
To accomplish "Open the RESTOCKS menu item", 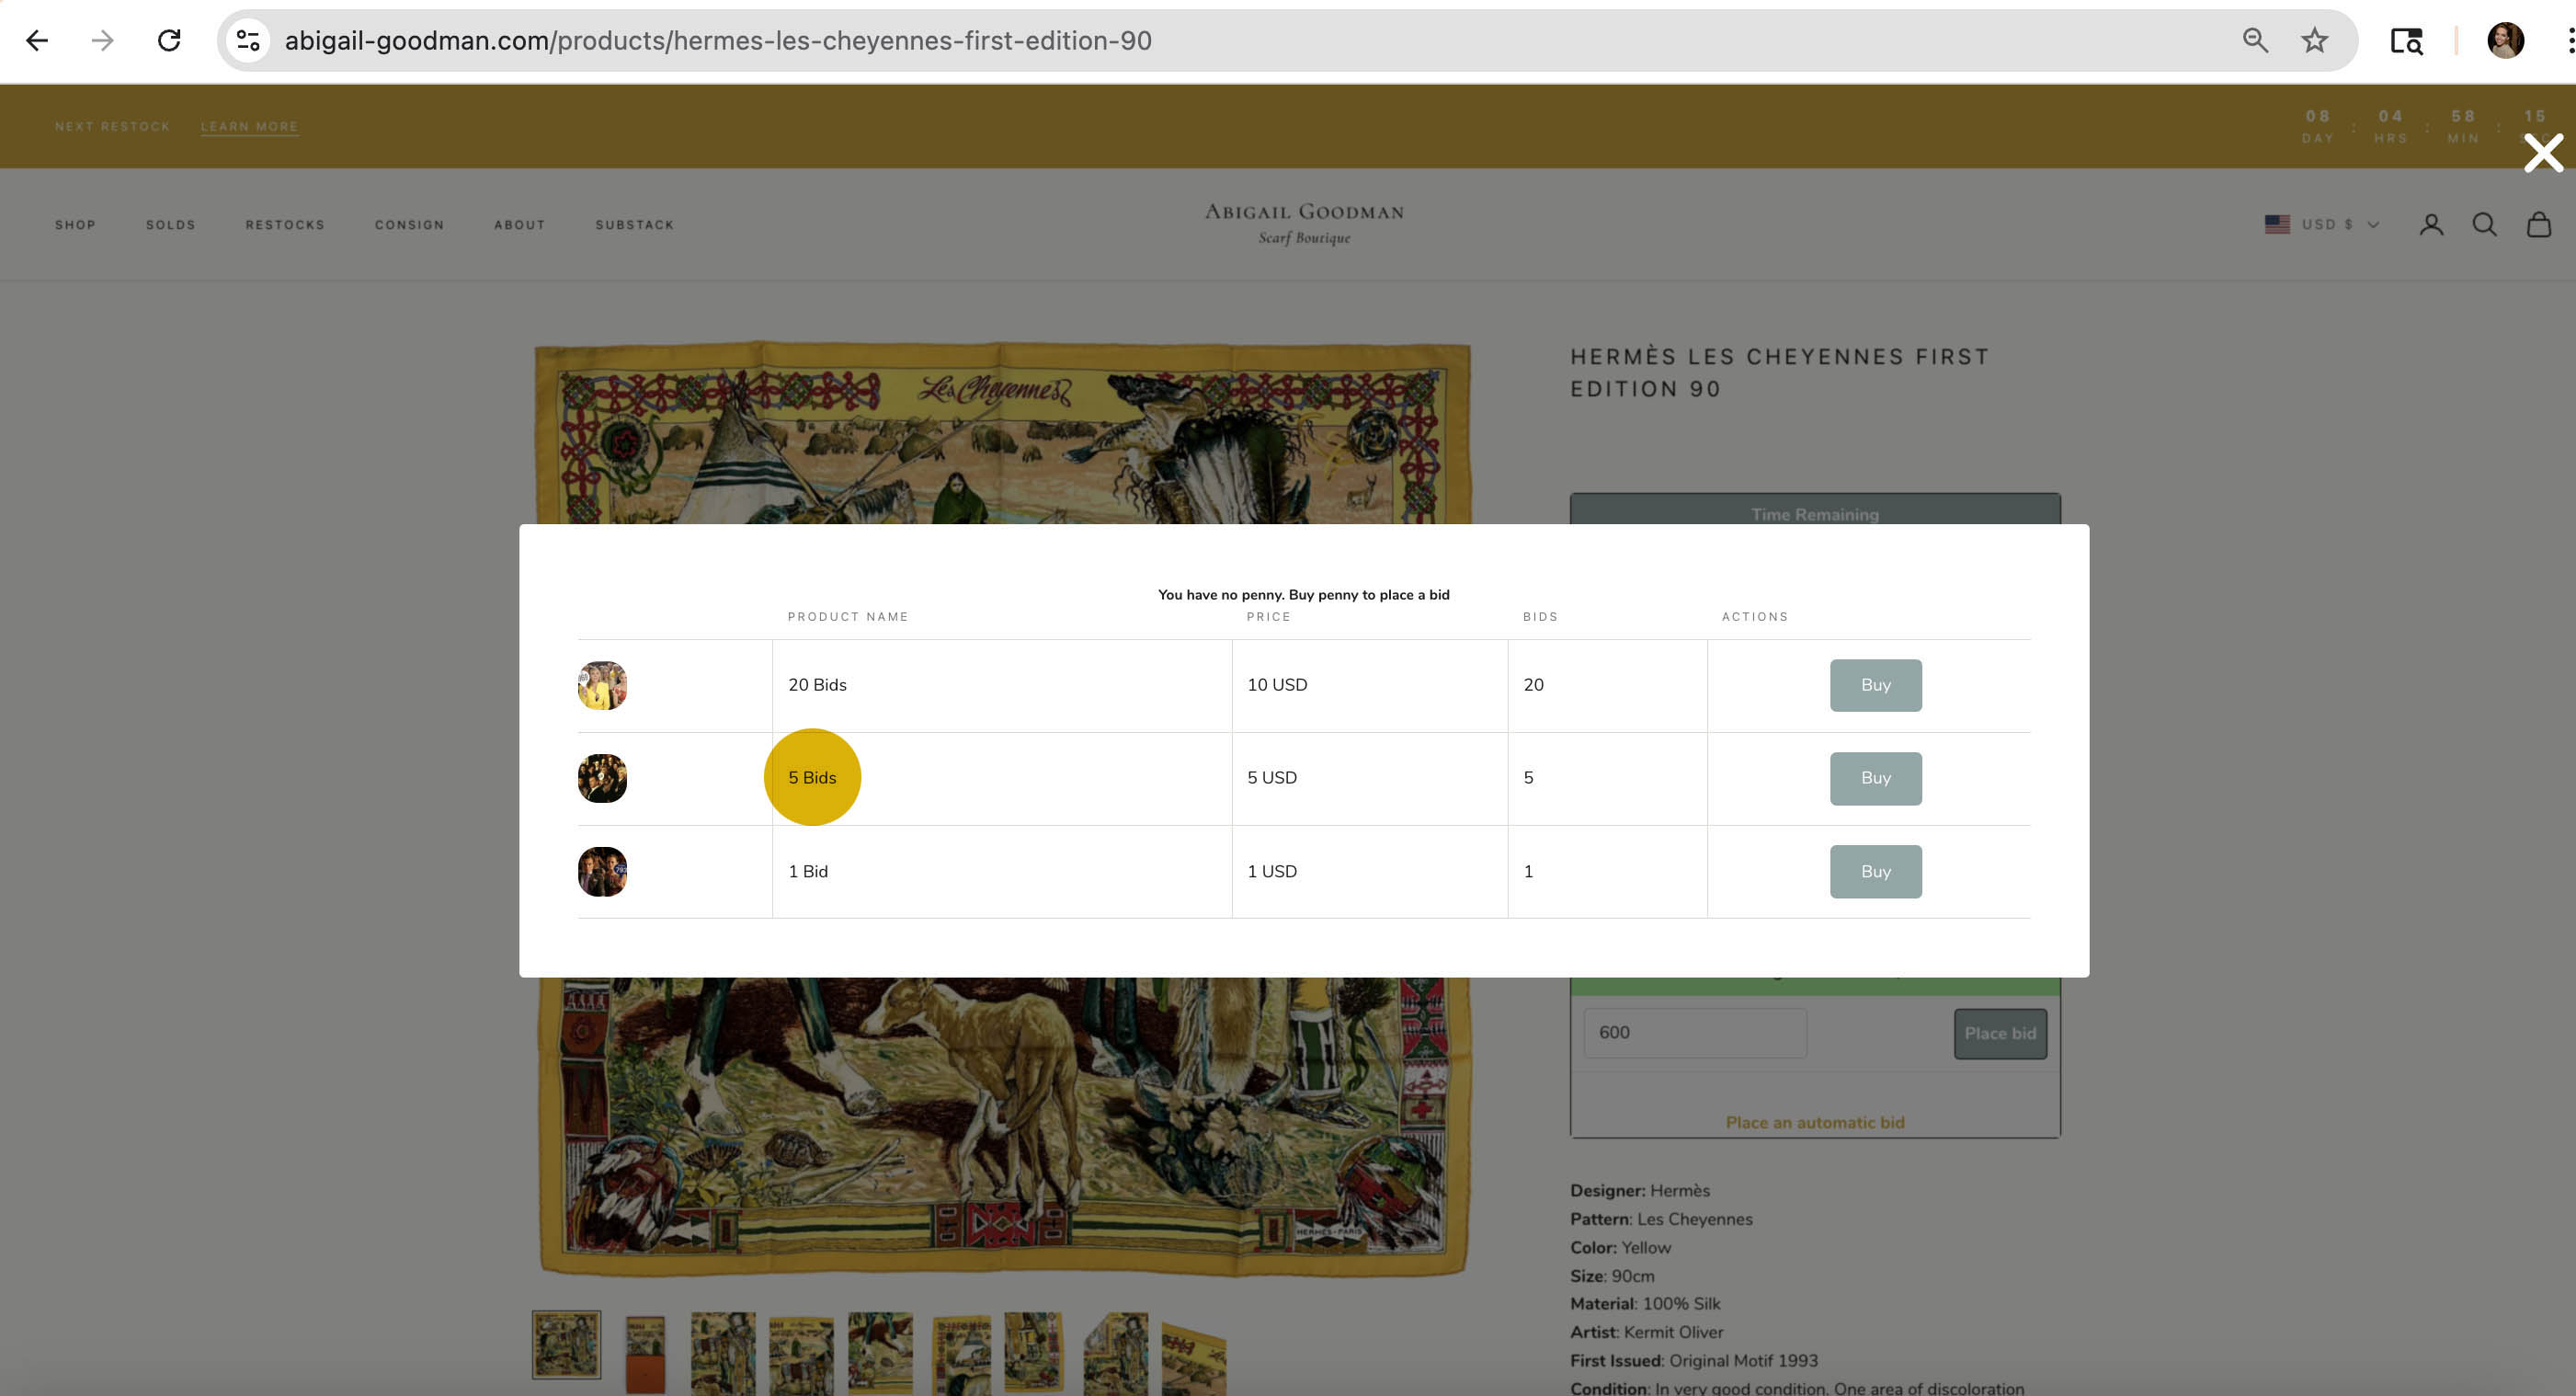I will (285, 225).
